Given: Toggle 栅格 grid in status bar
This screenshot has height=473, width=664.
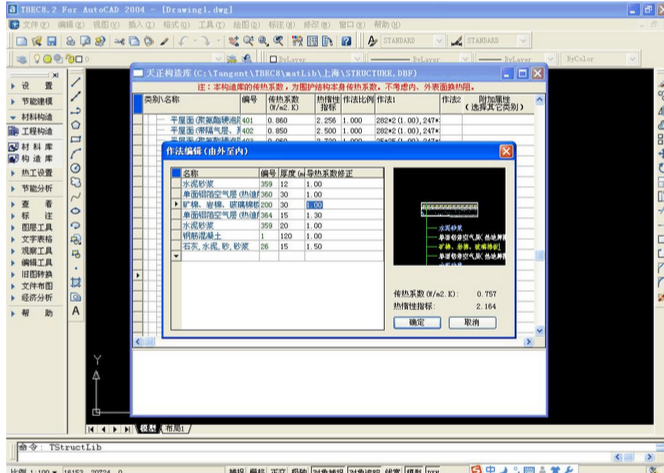Looking at the screenshot, I should 257,470.
